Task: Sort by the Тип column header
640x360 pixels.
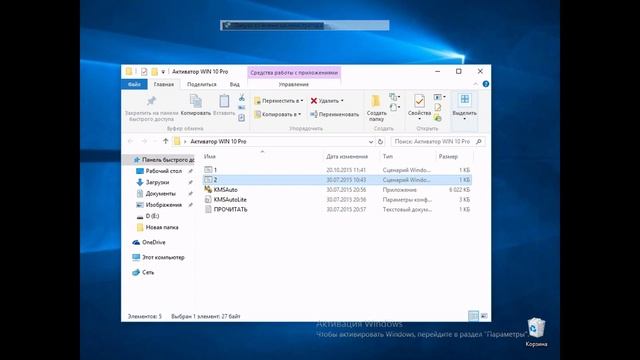Action: (387, 157)
